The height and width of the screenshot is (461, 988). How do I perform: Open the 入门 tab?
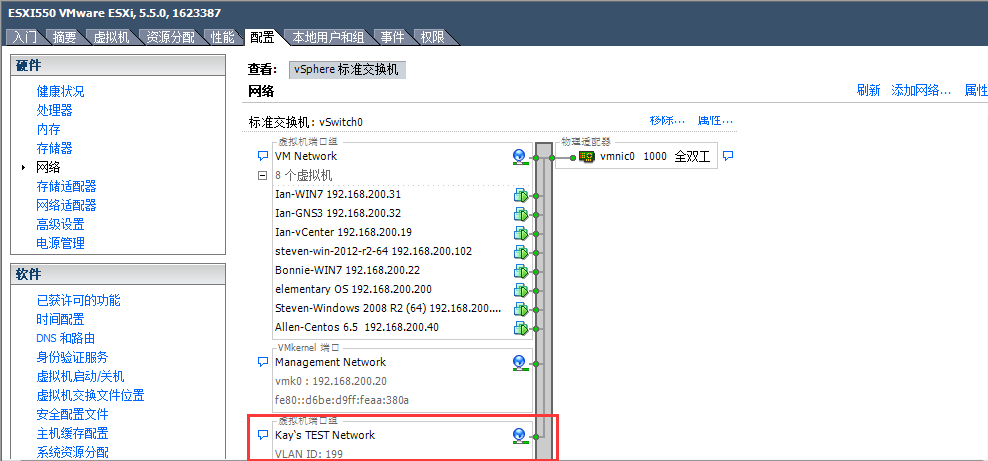pos(25,37)
